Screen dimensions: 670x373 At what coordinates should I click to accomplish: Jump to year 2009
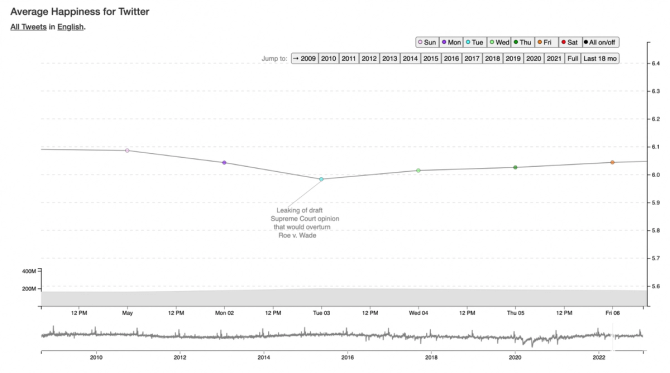305,59
